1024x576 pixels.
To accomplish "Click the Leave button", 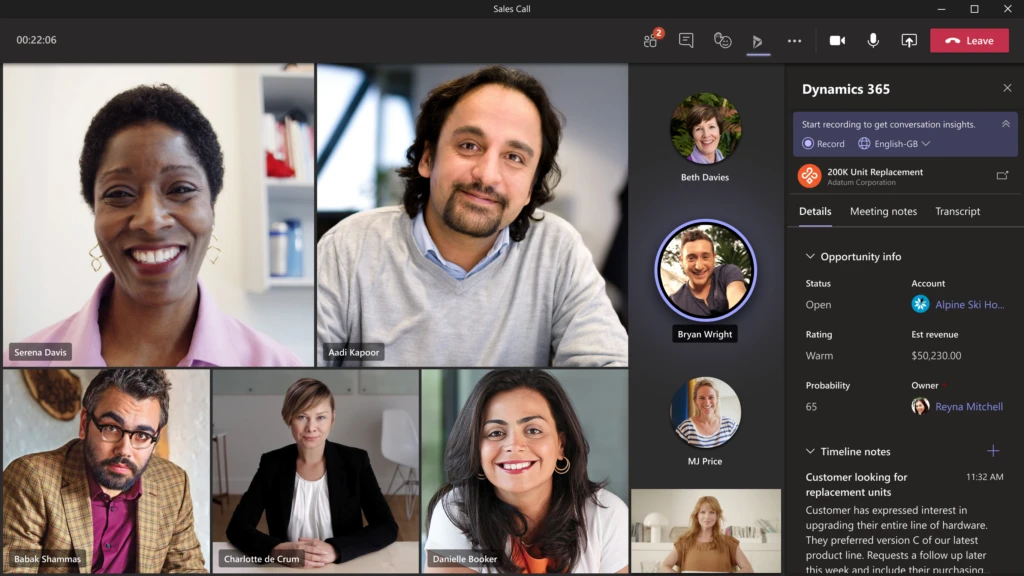I will coord(969,40).
